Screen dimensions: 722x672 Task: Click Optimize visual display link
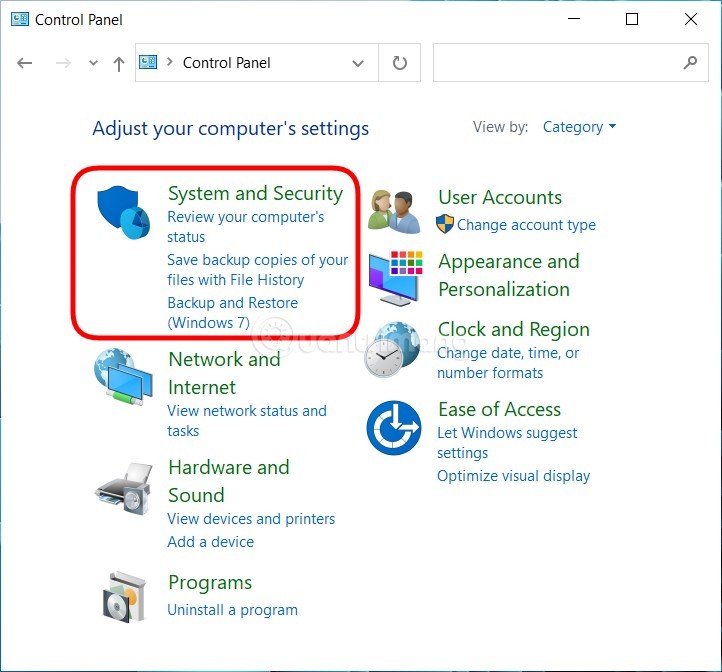pyautogui.click(x=513, y=476)
